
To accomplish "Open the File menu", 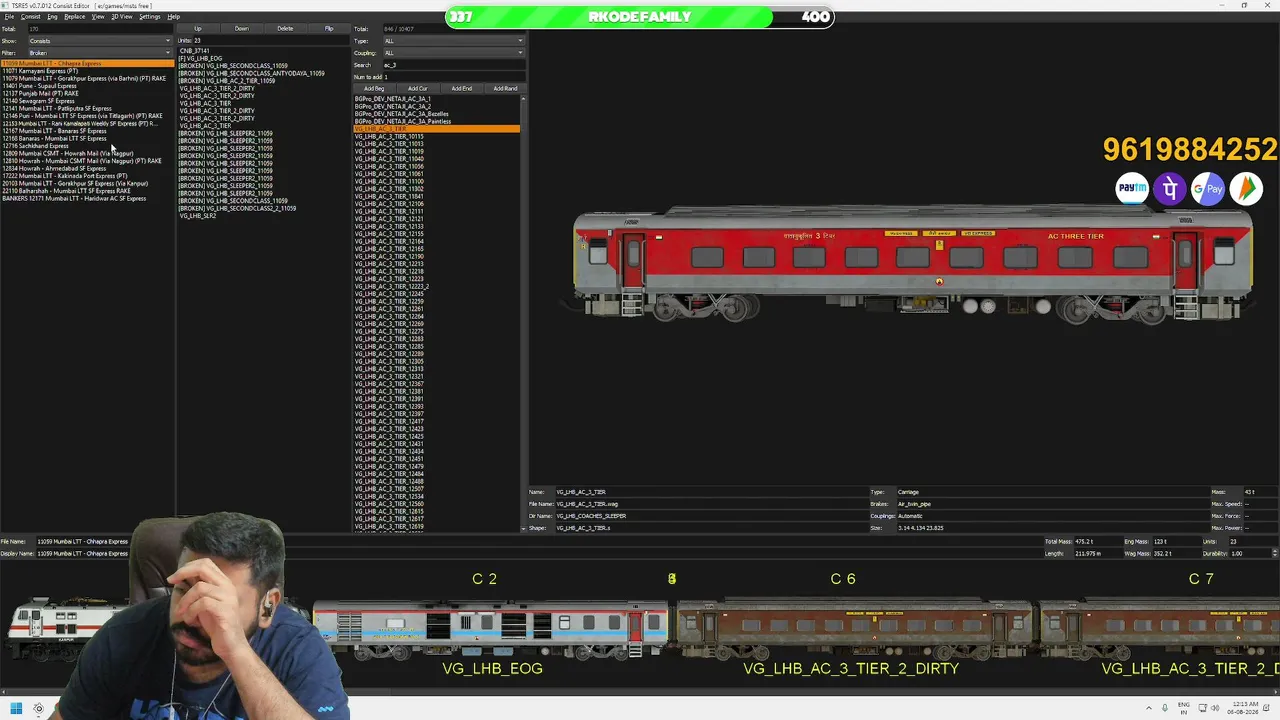I will (x=9, y=17).
